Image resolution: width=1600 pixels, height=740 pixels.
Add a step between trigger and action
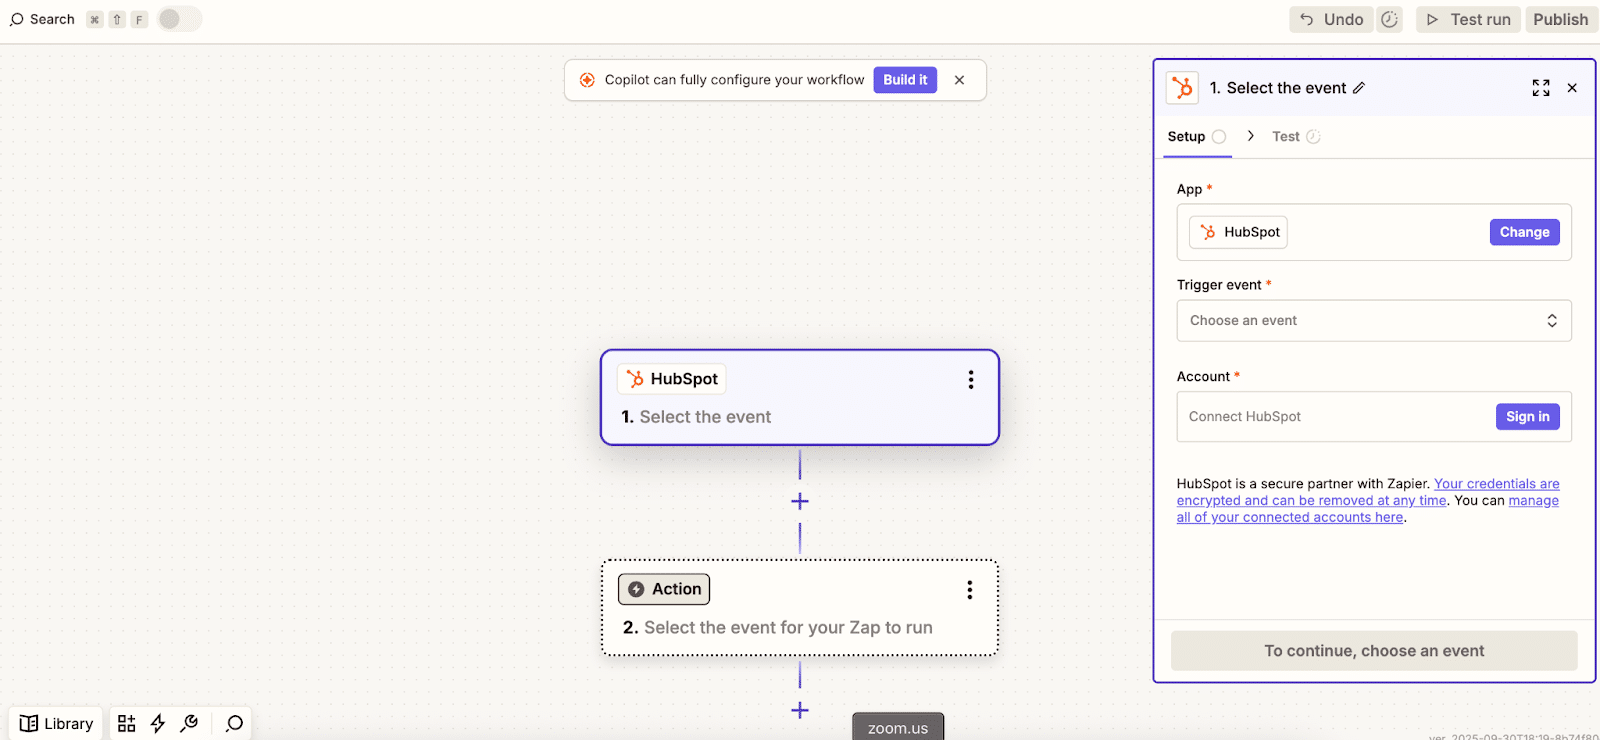pyautogui.click(x=800, y=501)
